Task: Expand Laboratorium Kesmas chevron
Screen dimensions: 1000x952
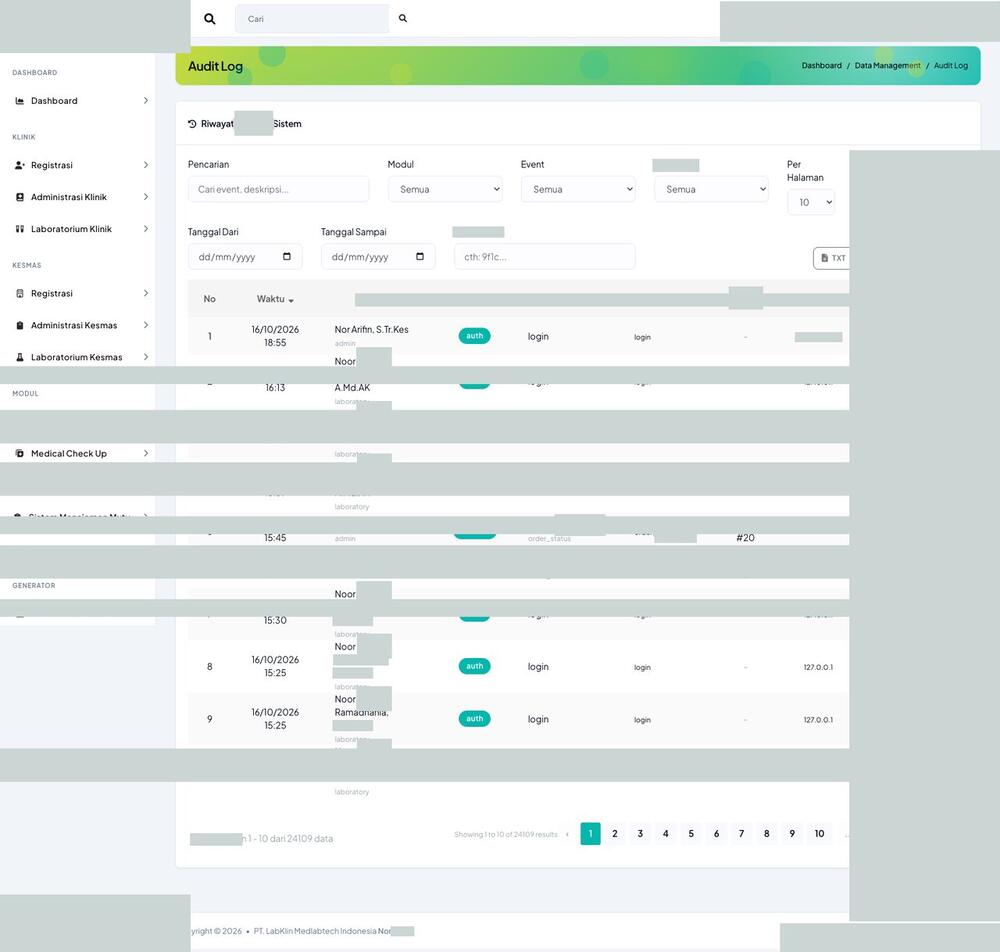Action: pos(145,357)
